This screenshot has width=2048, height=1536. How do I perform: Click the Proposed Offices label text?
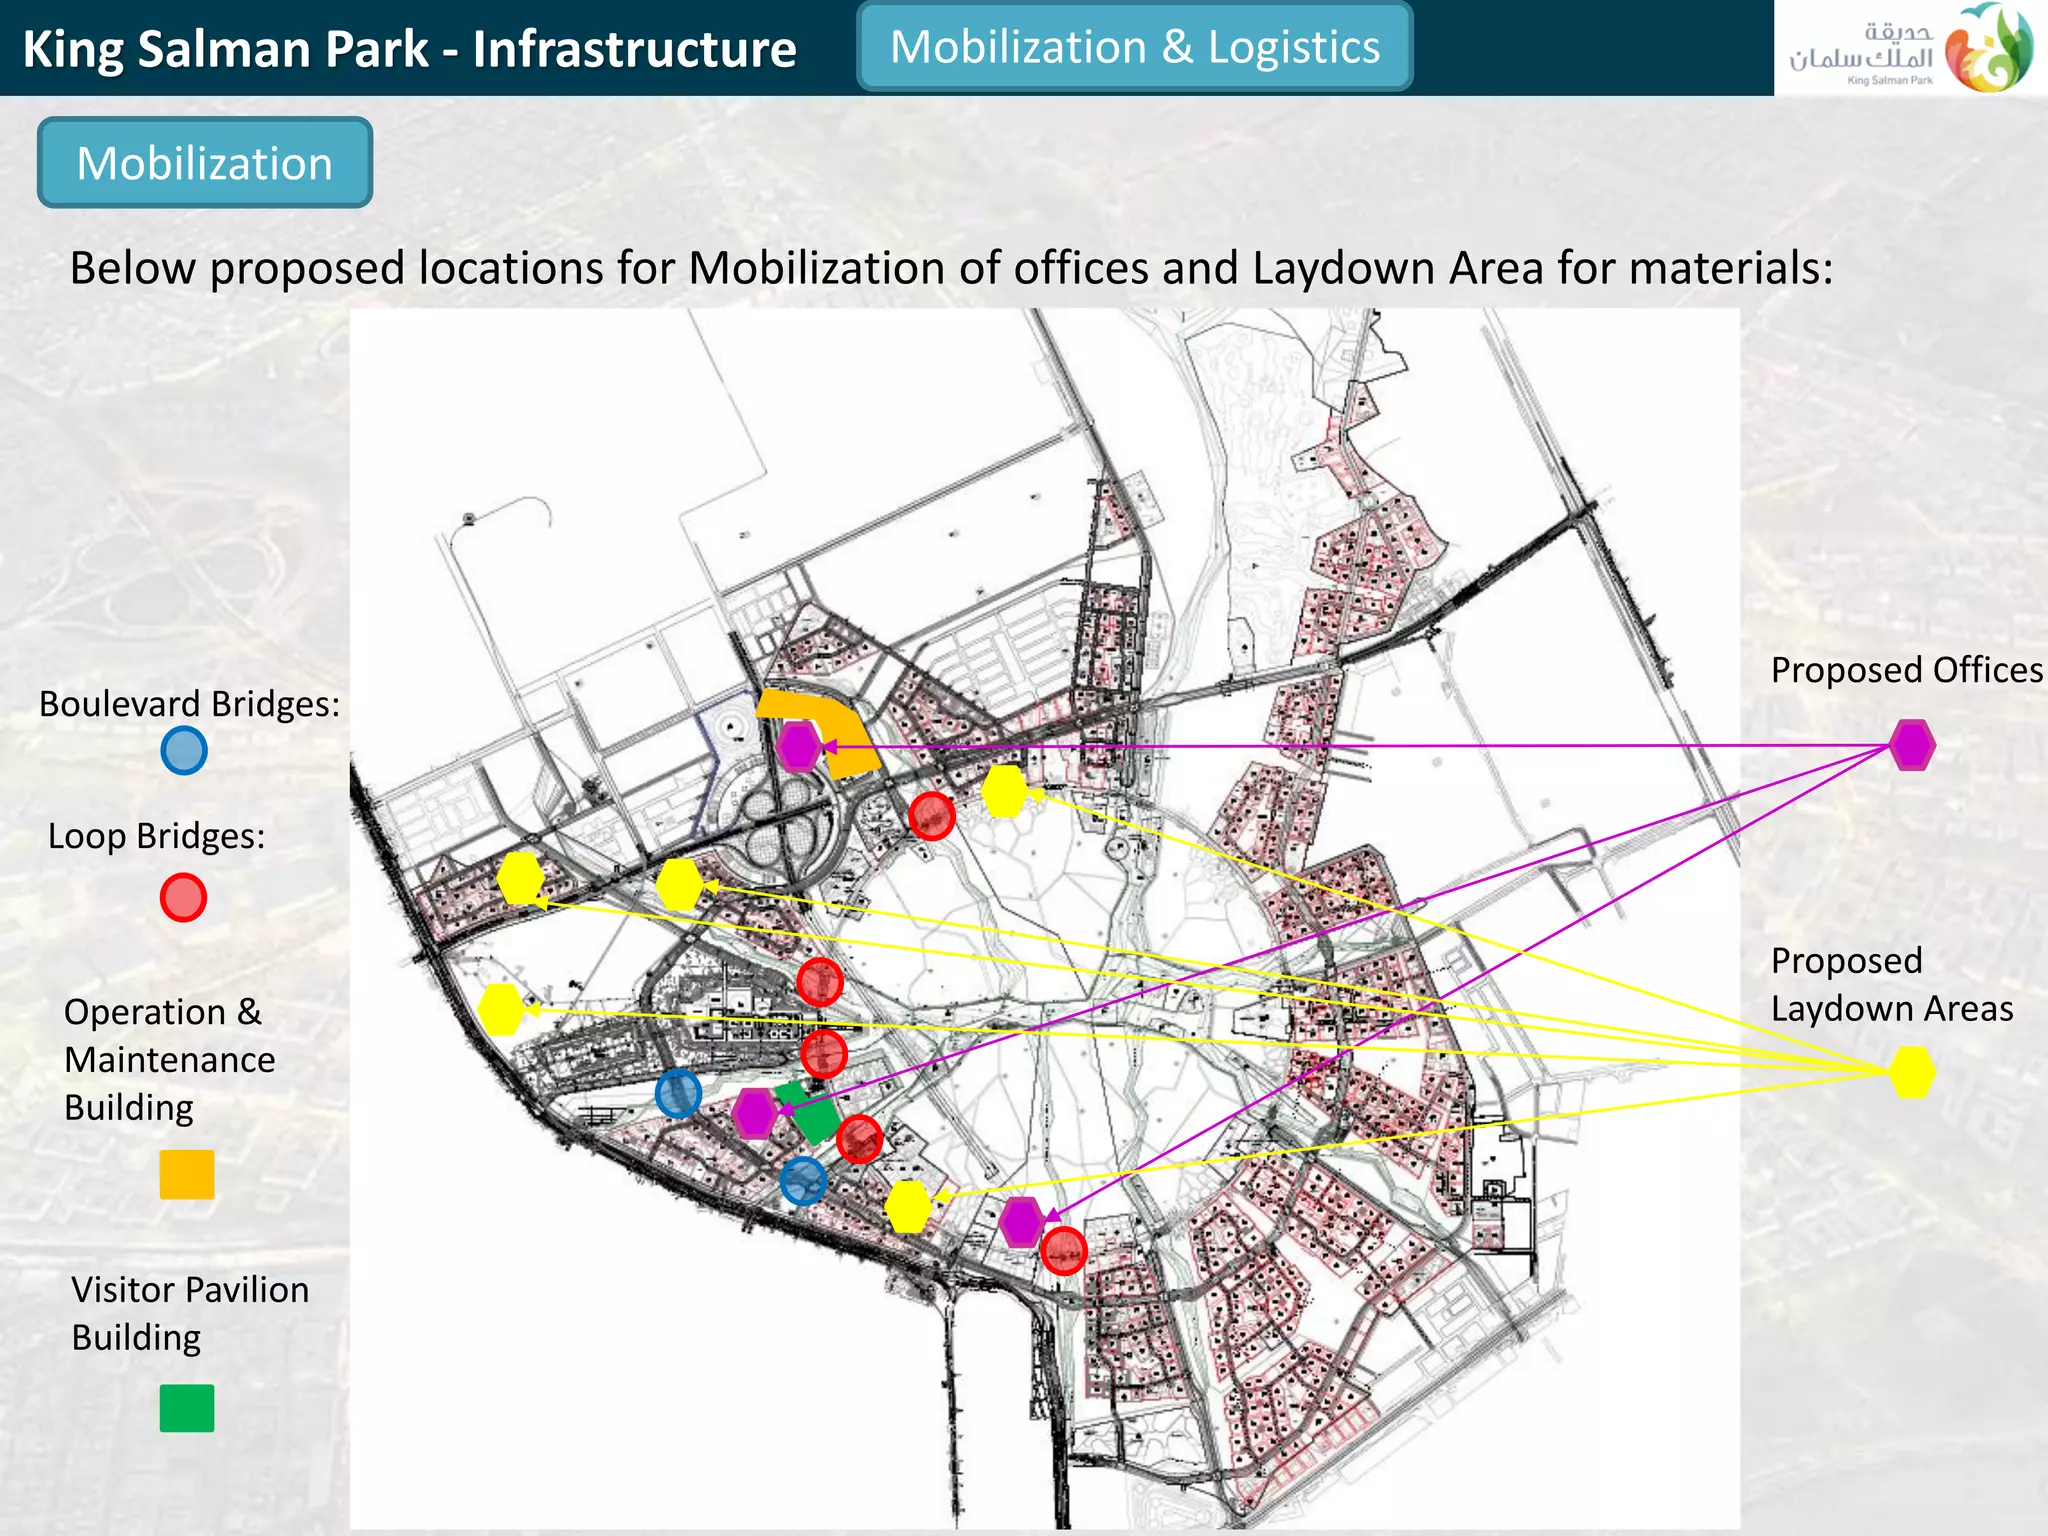coord(1906,670)
